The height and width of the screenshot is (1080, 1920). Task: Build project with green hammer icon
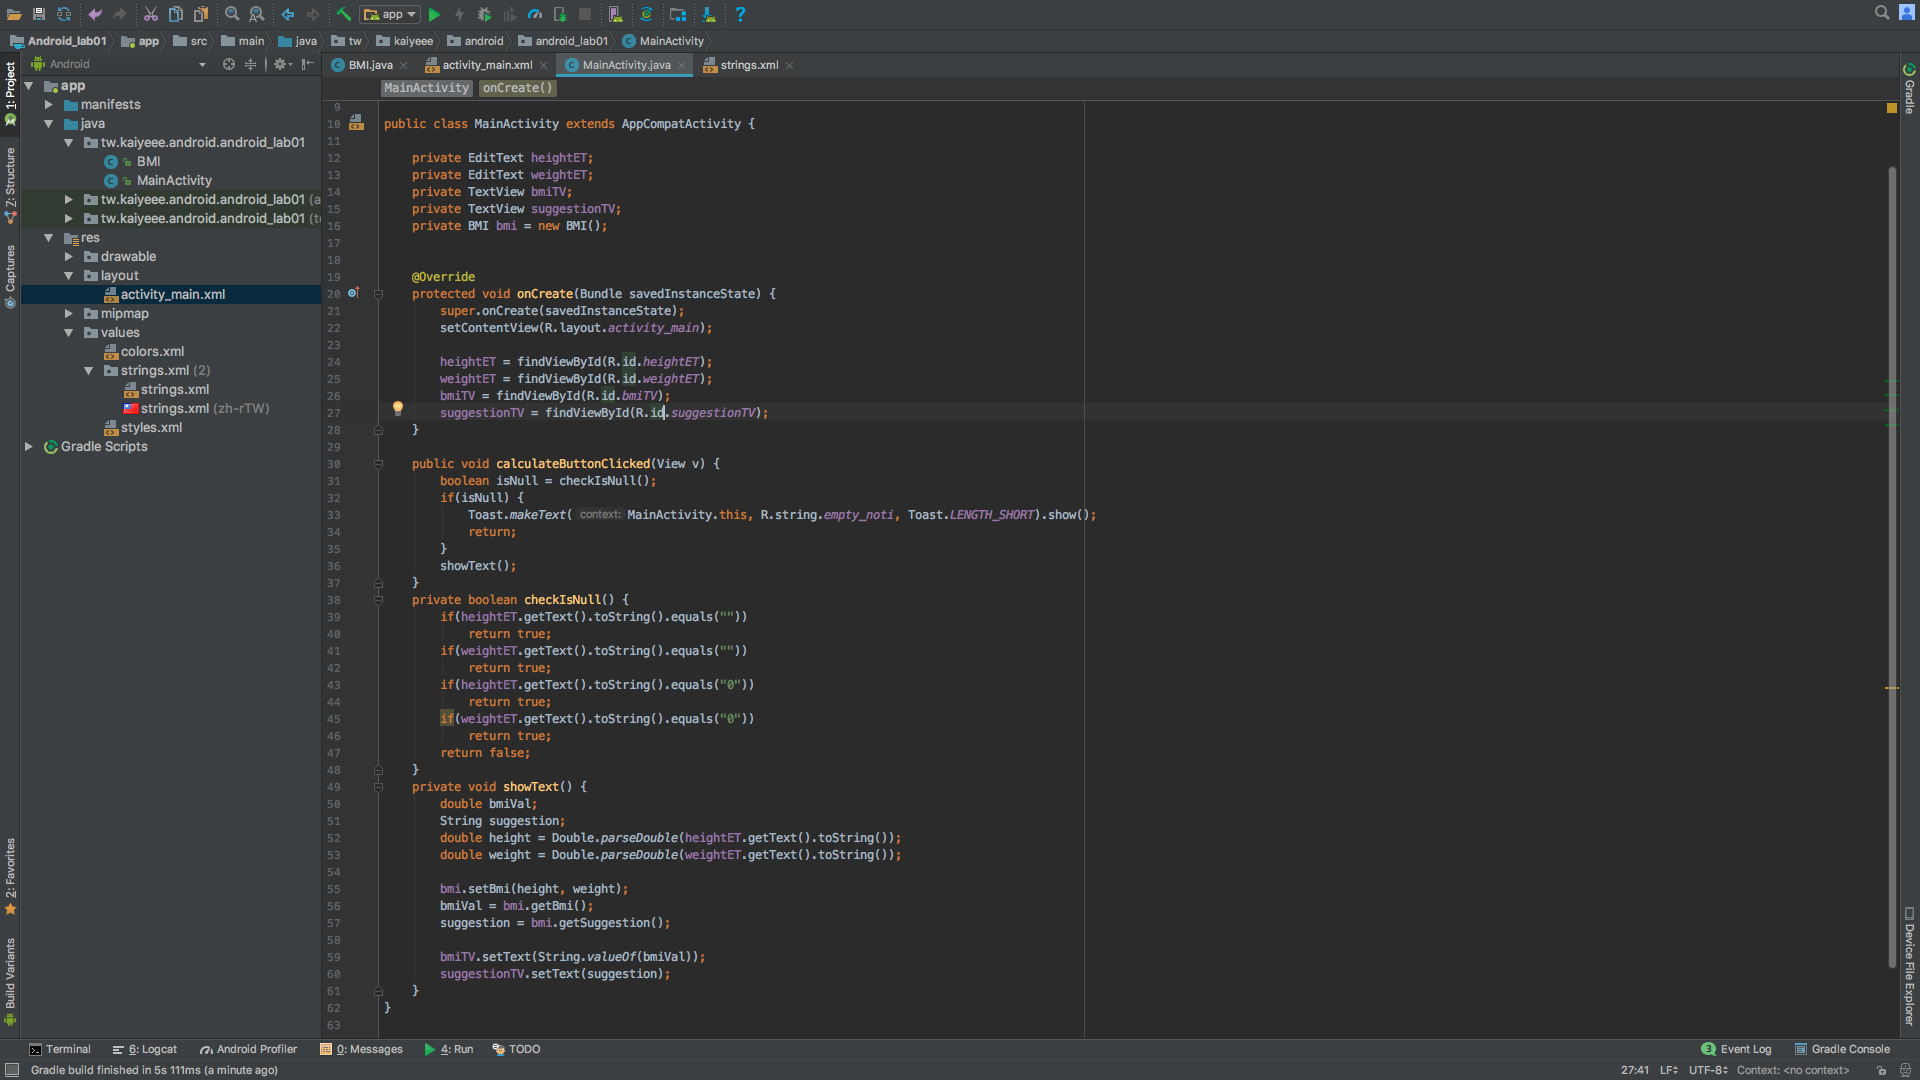(x=344, y=14)
